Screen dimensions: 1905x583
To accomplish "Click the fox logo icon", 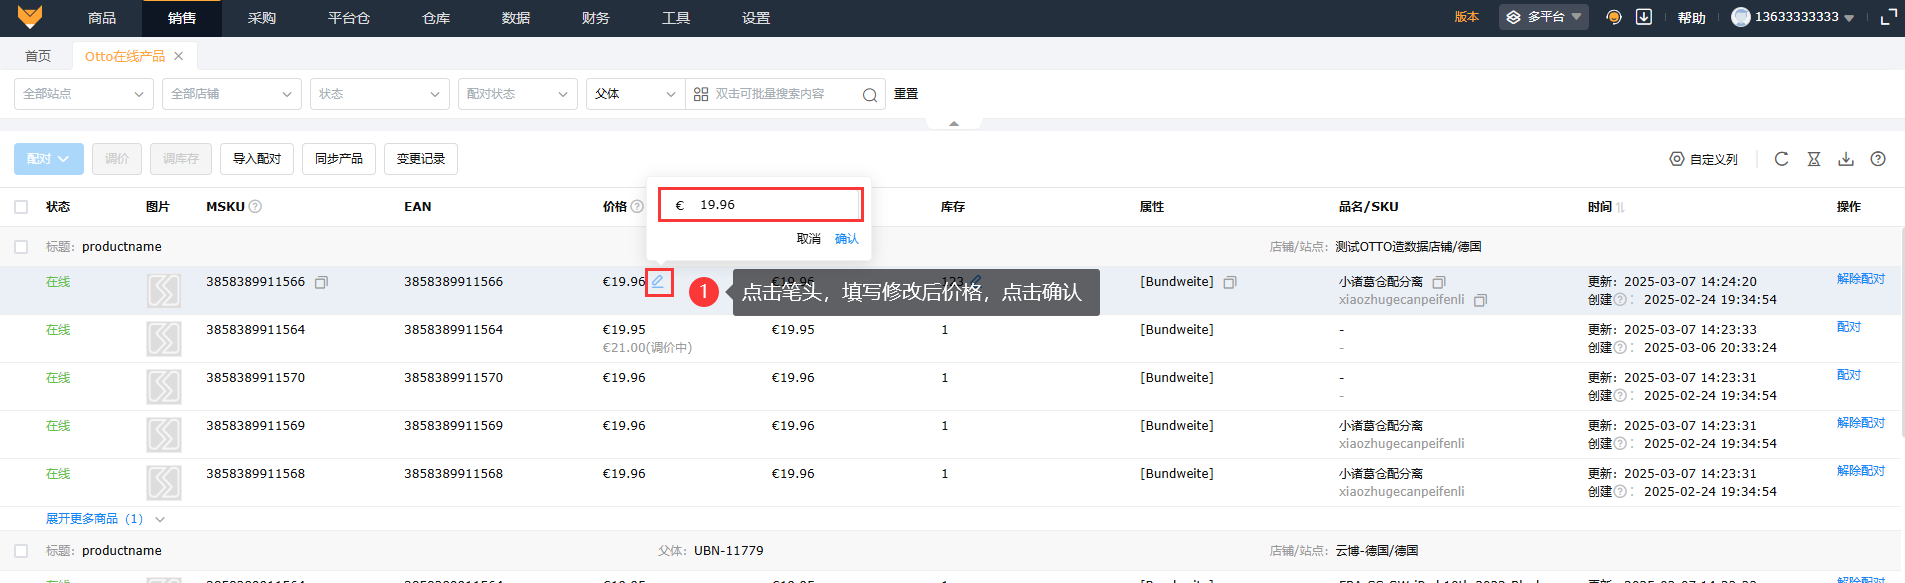I will pos(30,17).
